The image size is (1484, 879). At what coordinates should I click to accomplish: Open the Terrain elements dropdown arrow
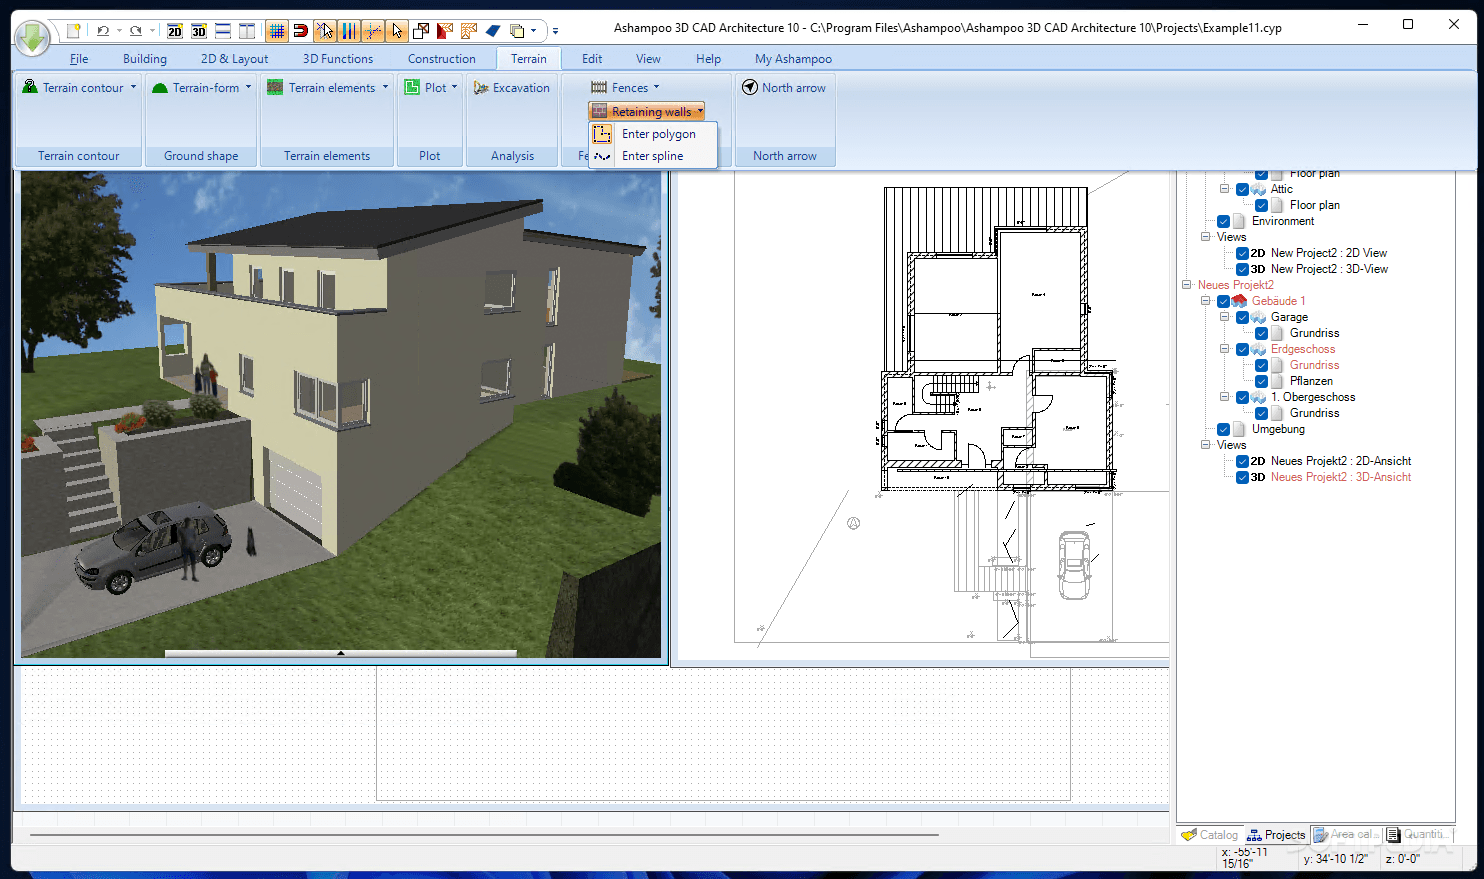[384, 87]
